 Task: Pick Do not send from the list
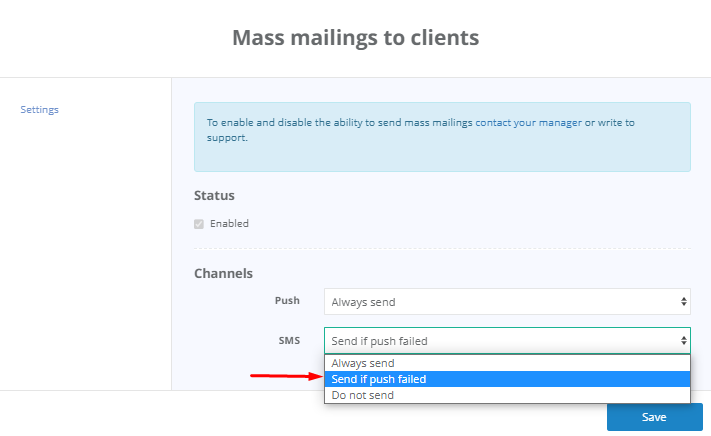click(362, 395)
